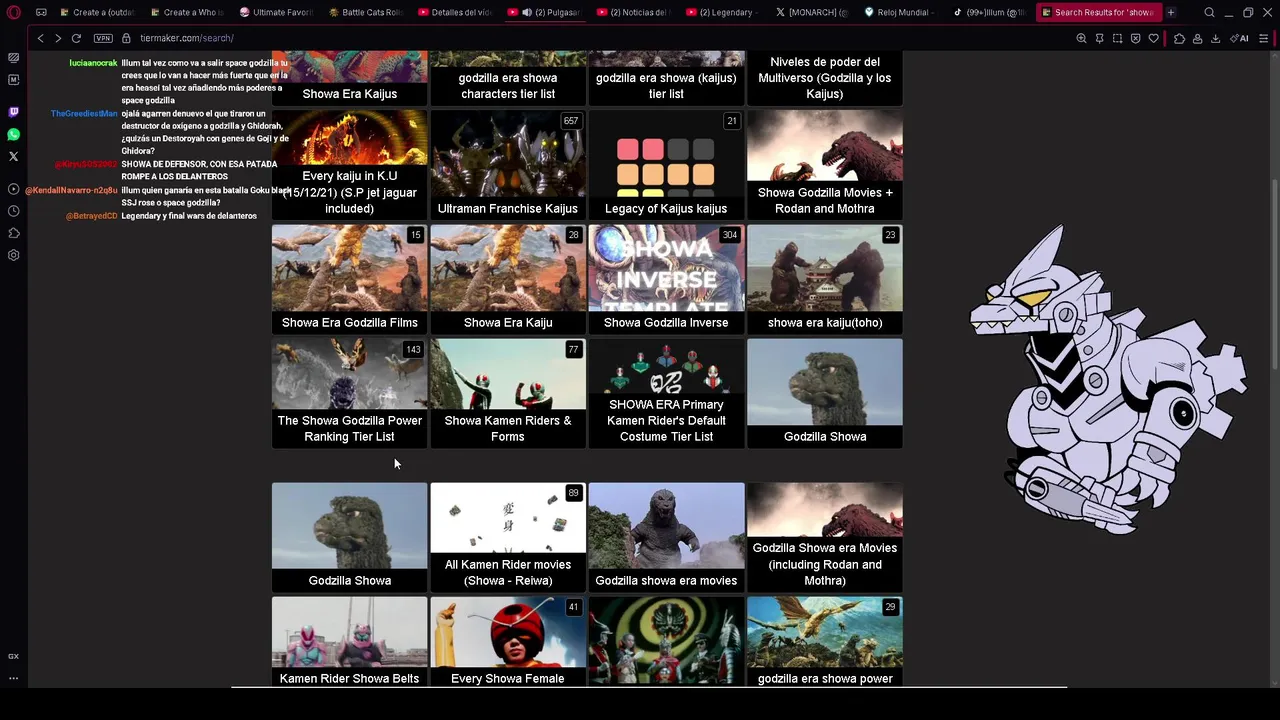This screenshot has width=1280, height=720.
Task: Switch to the 'Reloj Mundial' tab
Action: click(x=902, y=12)
